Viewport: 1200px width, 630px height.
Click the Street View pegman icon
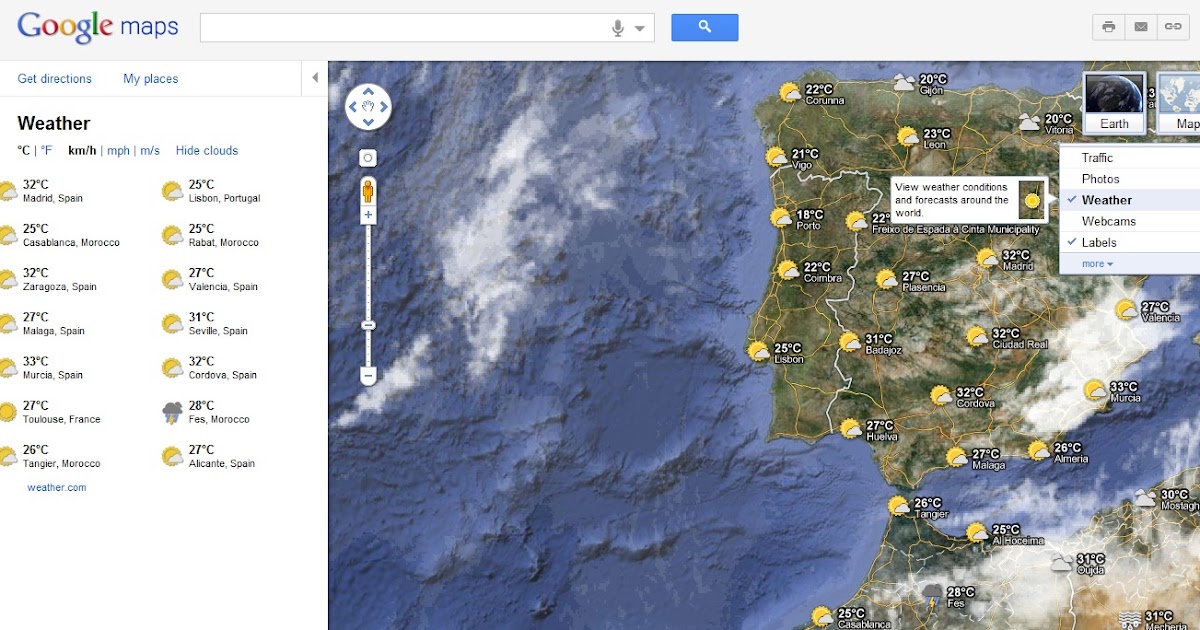[x=368, y=190]
